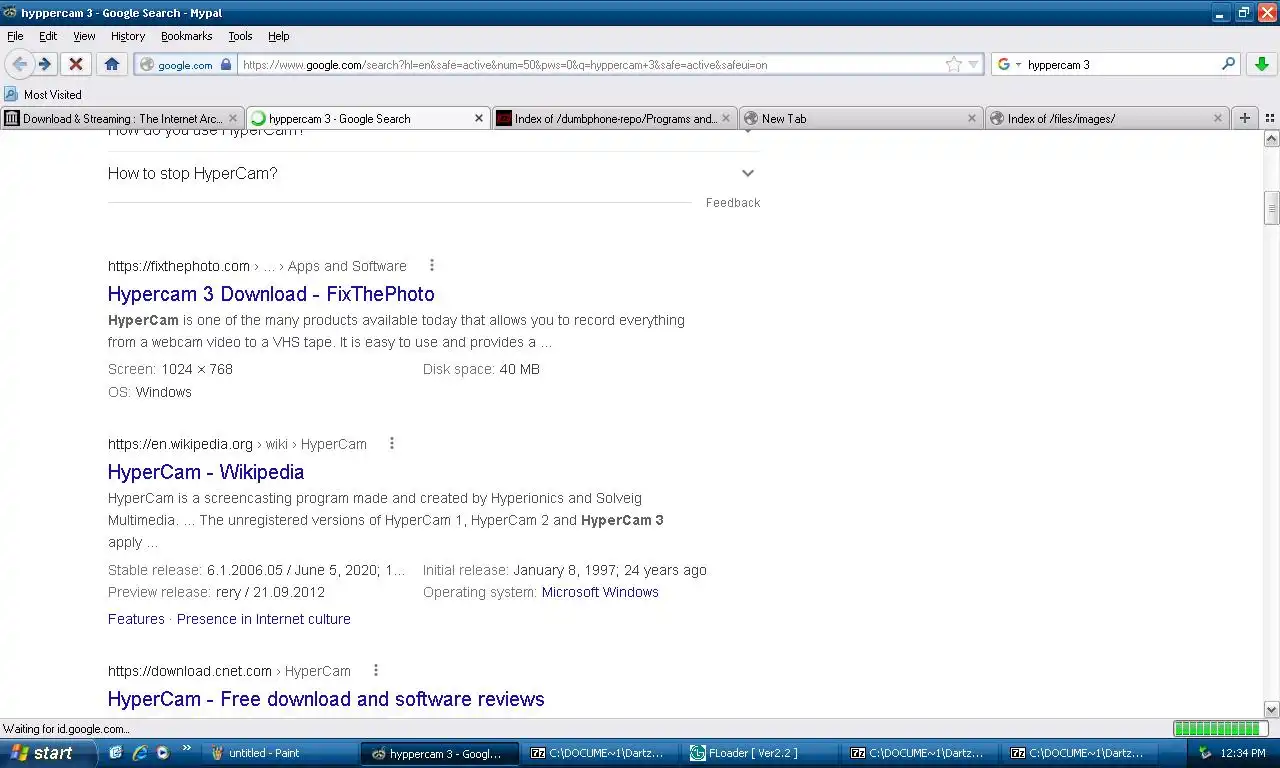Close the Index of /files/images/ tab

coord(1217,118)
